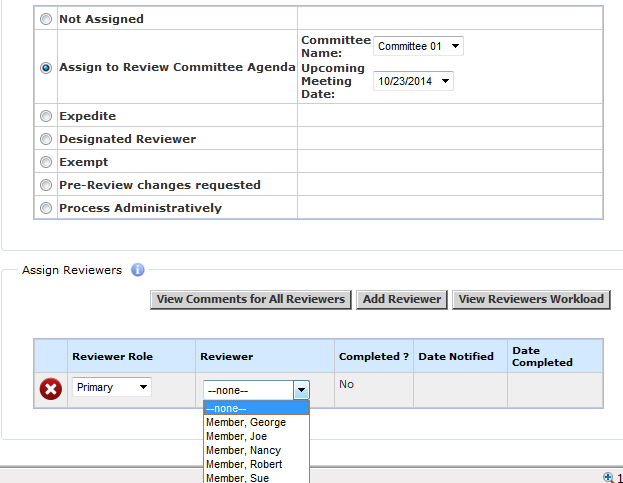Select Member, Nancy from reviewer list
The width and height of the screenshot is (623, 483).
(x=256, y=450)
